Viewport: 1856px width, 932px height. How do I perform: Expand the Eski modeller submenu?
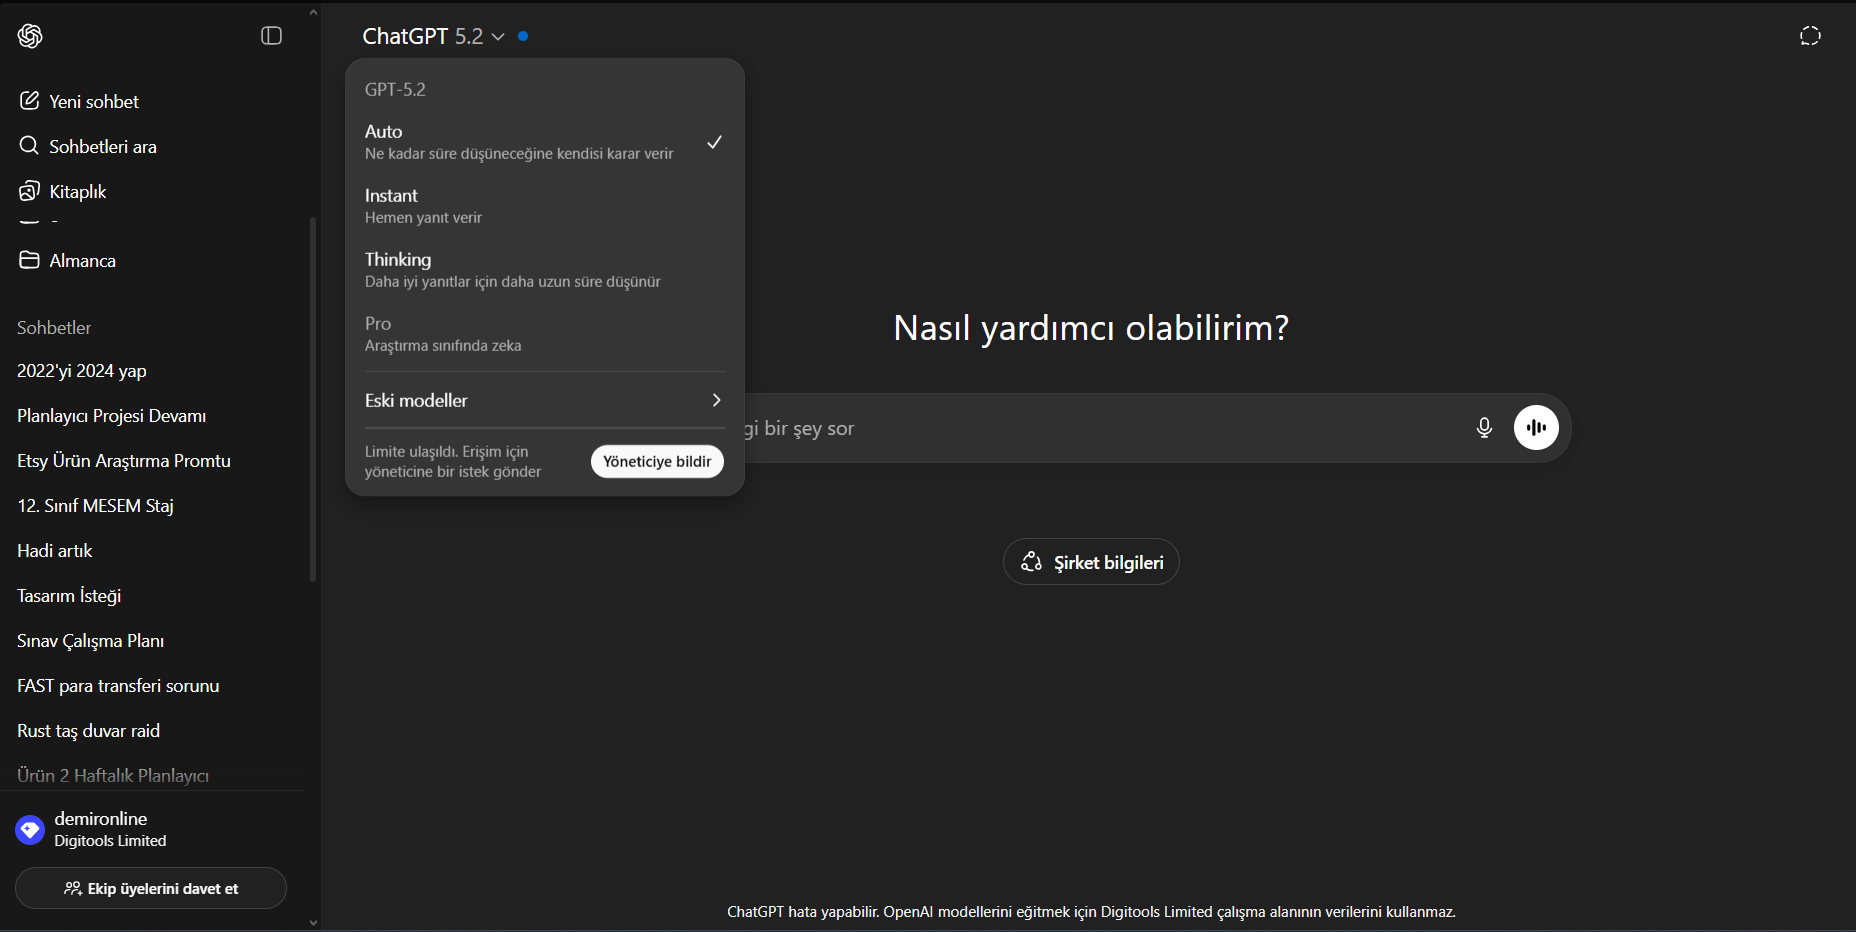(x=544, y=400)
